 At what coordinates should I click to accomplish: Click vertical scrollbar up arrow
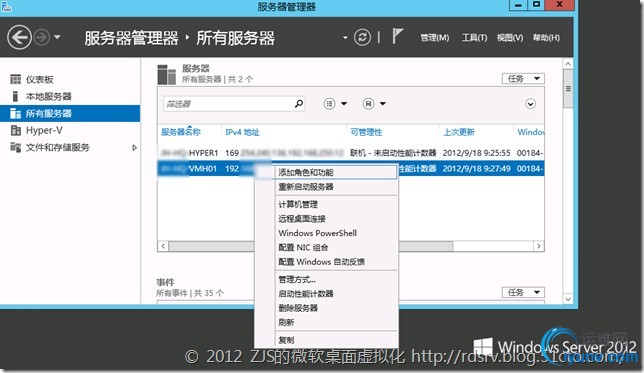568,64
